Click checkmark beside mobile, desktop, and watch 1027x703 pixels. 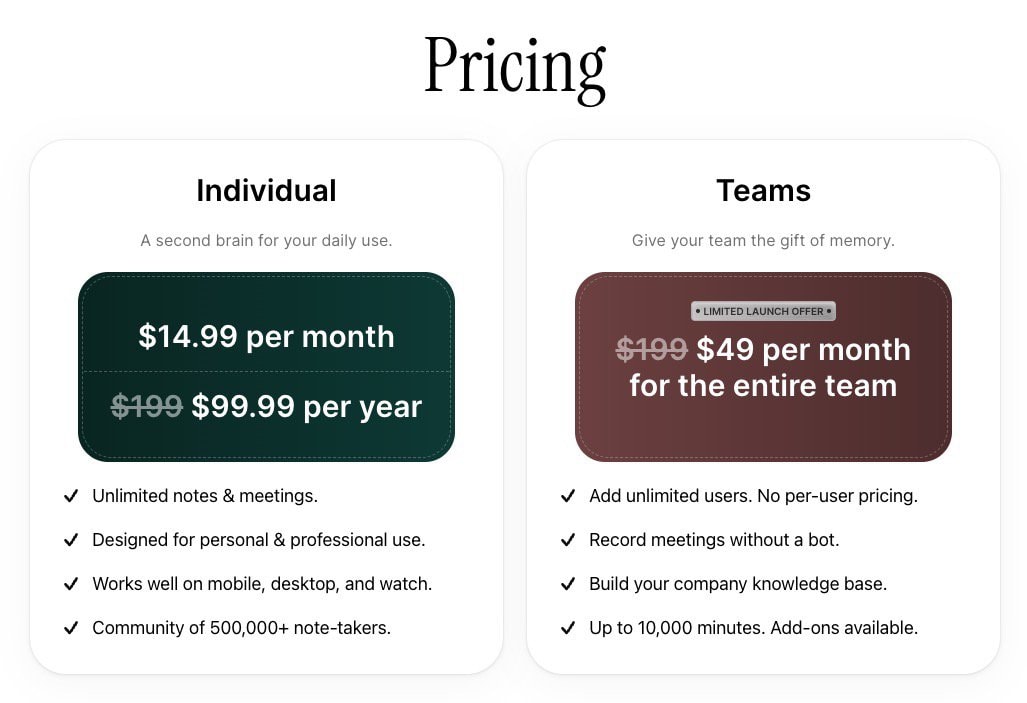71,584
